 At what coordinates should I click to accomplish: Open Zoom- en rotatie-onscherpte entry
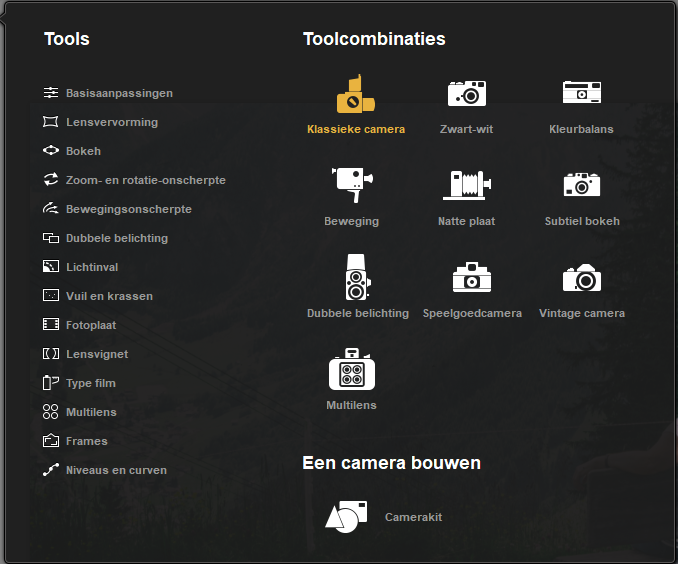(x=146, y=180)
